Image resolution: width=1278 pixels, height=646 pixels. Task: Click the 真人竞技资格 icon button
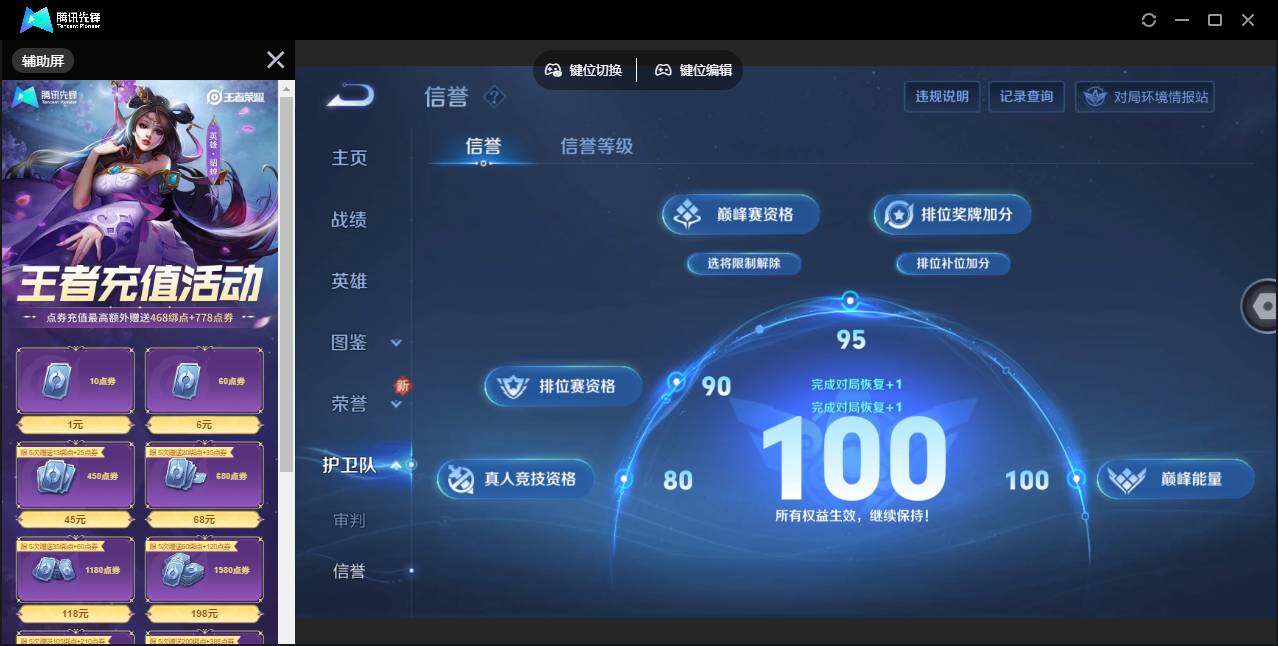[460, 479]
